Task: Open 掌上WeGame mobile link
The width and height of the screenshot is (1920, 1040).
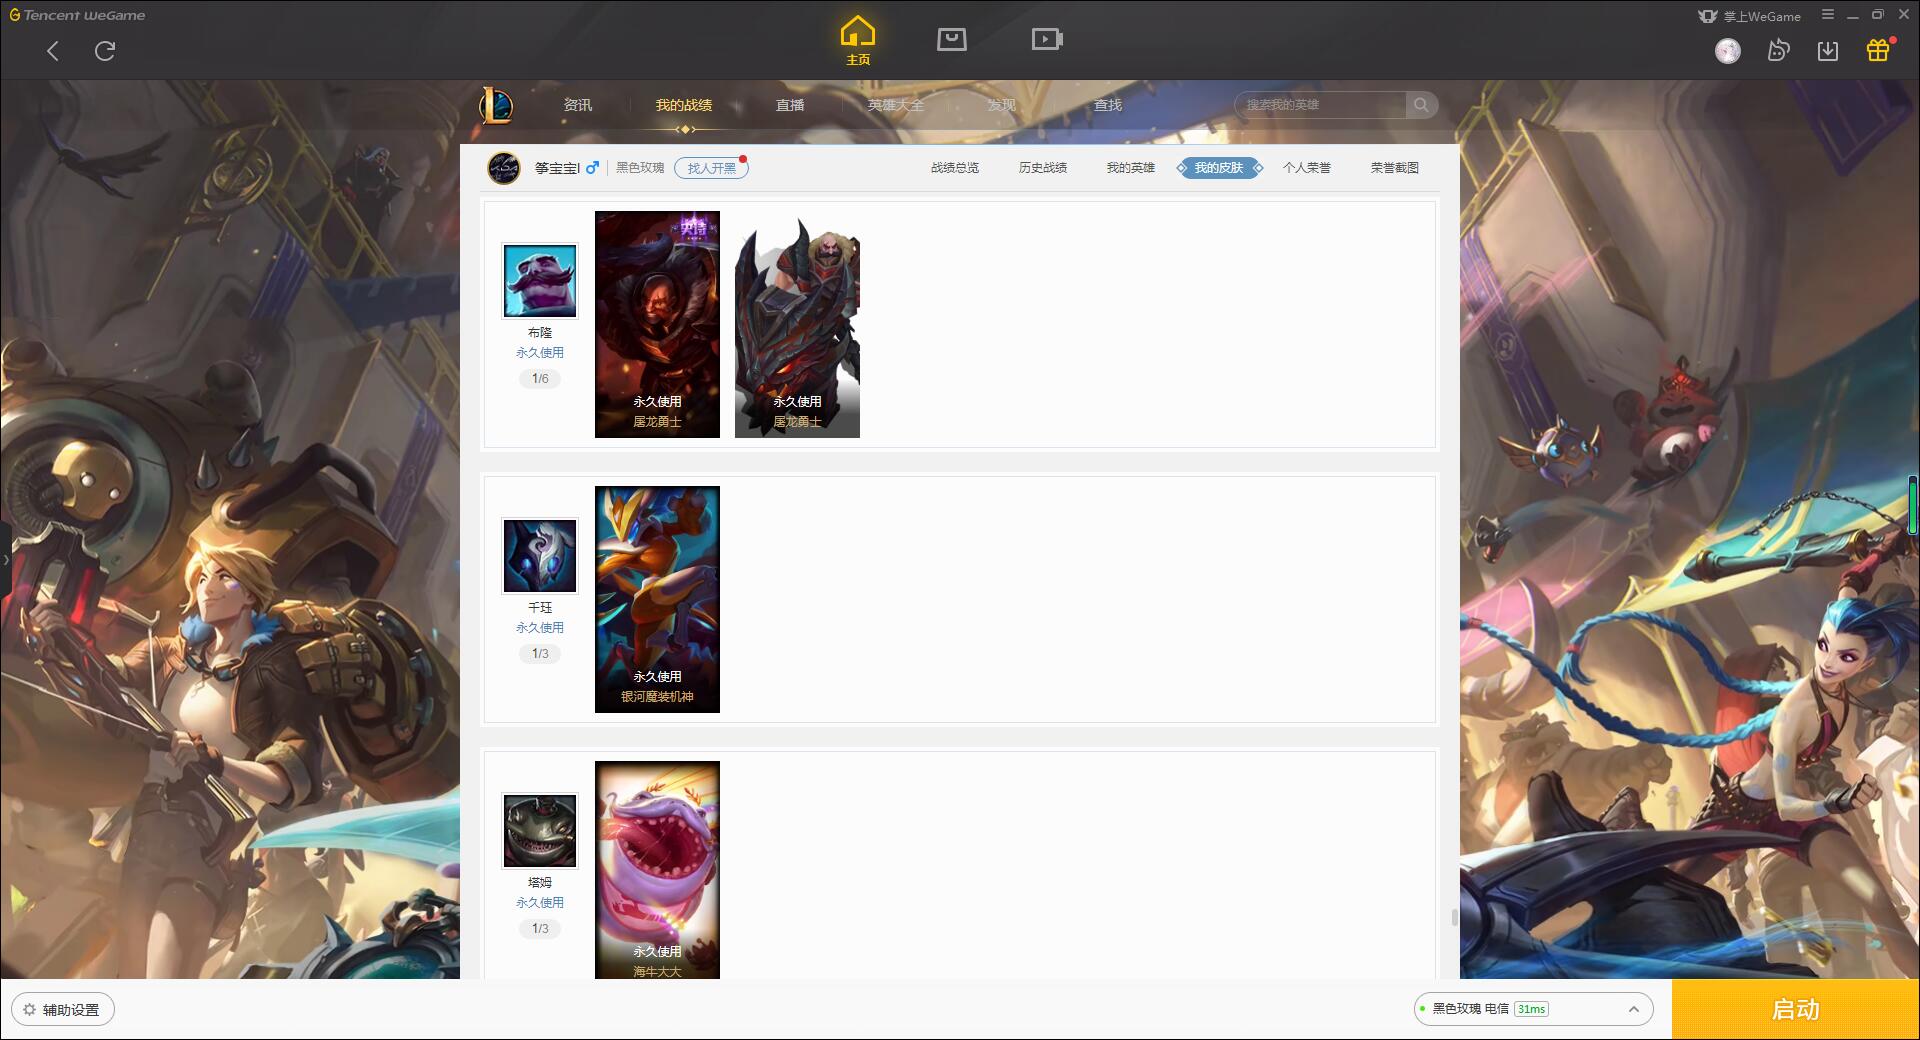Action: pyautogui.click(x=1750, y=16)
